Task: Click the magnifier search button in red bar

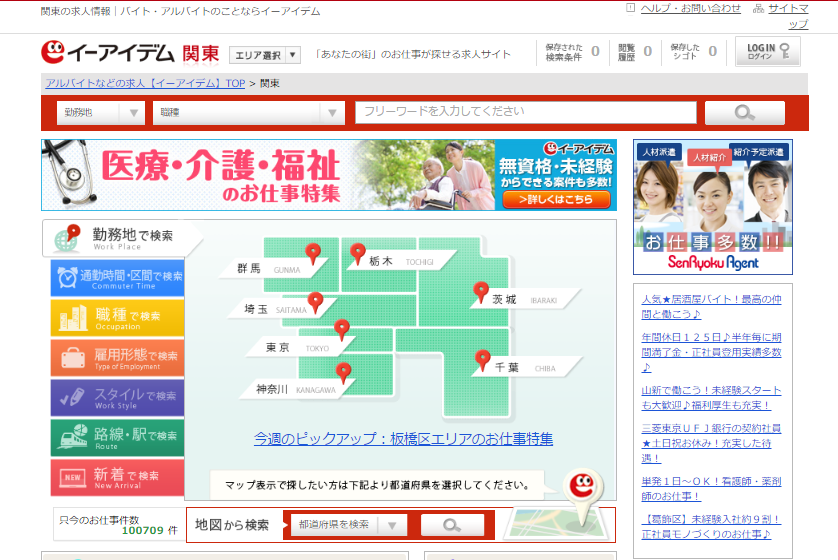Action: click(x=744, y=113)
